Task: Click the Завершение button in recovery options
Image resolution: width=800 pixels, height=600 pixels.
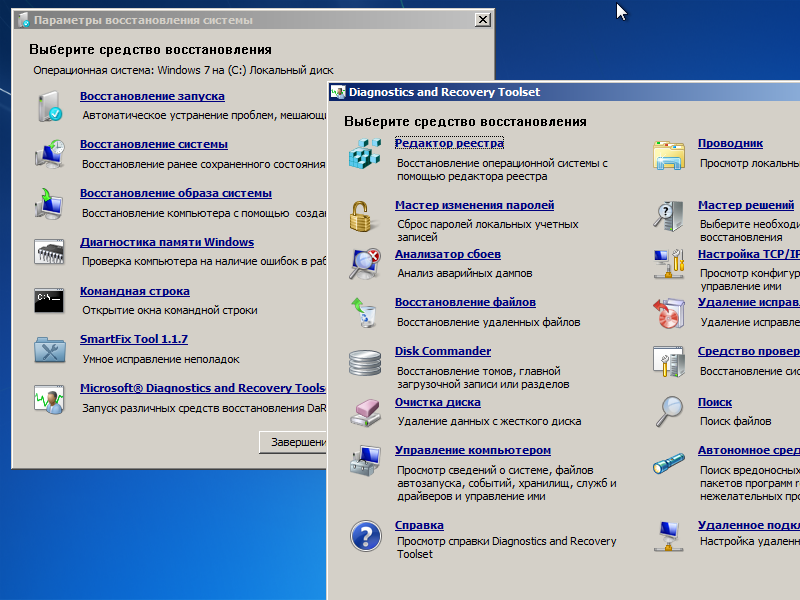Action: [293, 442]
